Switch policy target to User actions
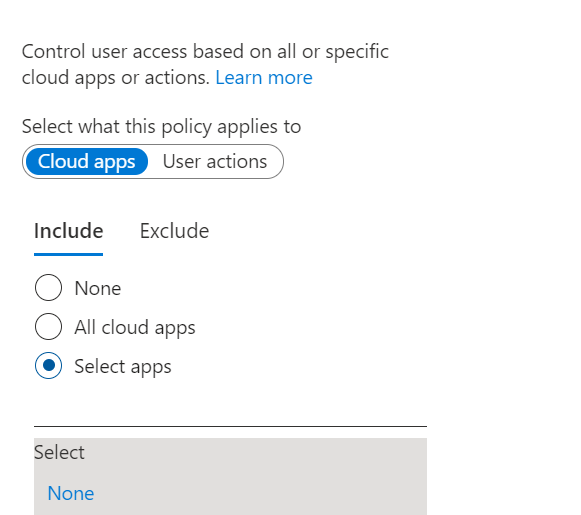Image resolution: width=581 pixels, height=515 pixels. [215, 162]
